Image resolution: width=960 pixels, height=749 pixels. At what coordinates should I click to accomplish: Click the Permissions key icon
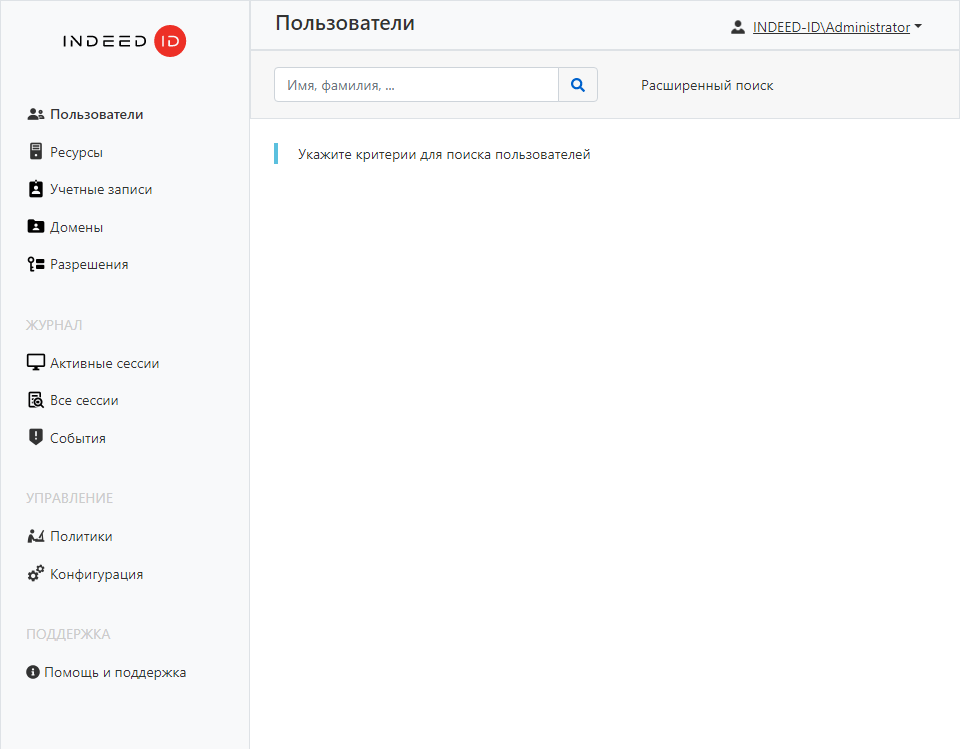click(x=36, y=265)
